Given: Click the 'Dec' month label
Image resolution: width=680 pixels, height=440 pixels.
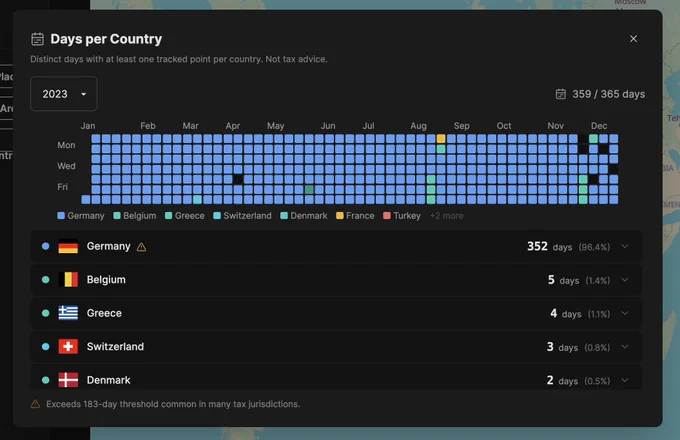Looking at the screenshot, I should tap(599, 126).
